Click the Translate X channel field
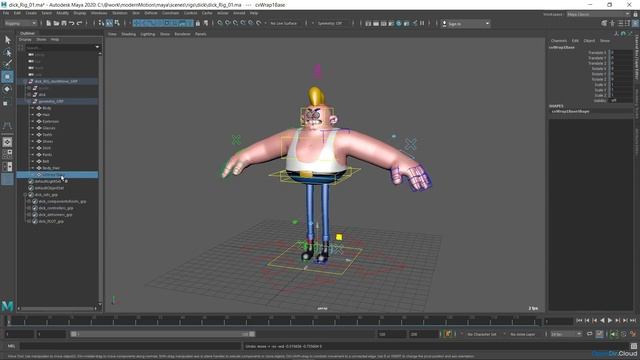Viewport: 640px width, 360px height. 622,53
